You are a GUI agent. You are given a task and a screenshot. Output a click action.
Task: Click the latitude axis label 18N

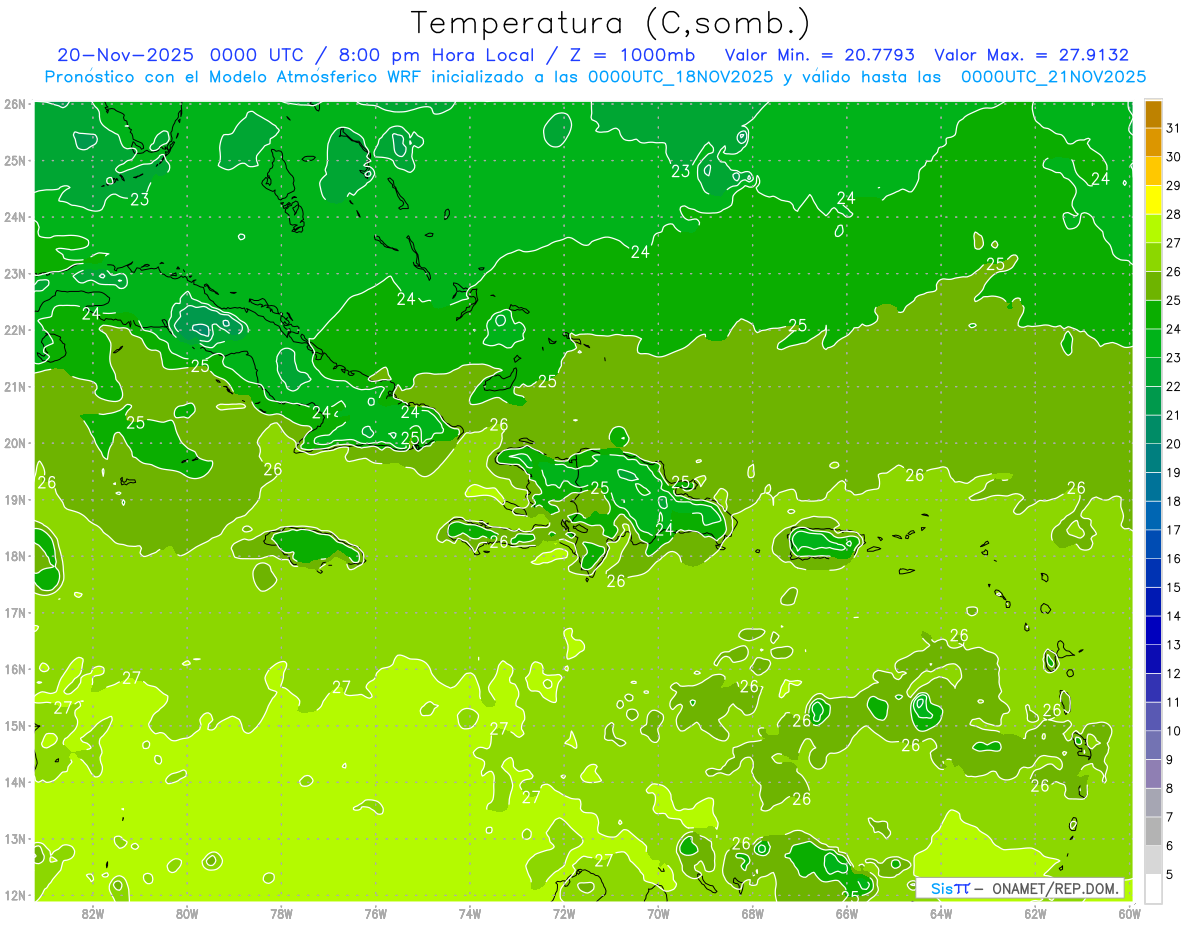click(15, 555)
